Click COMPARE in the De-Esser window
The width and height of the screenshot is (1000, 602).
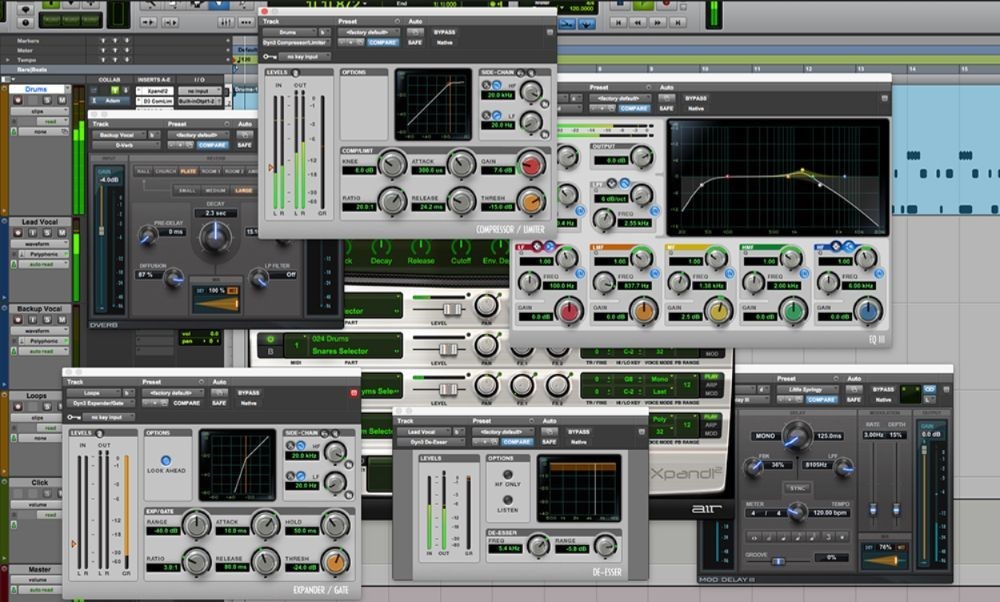click(x=517, y=442)
